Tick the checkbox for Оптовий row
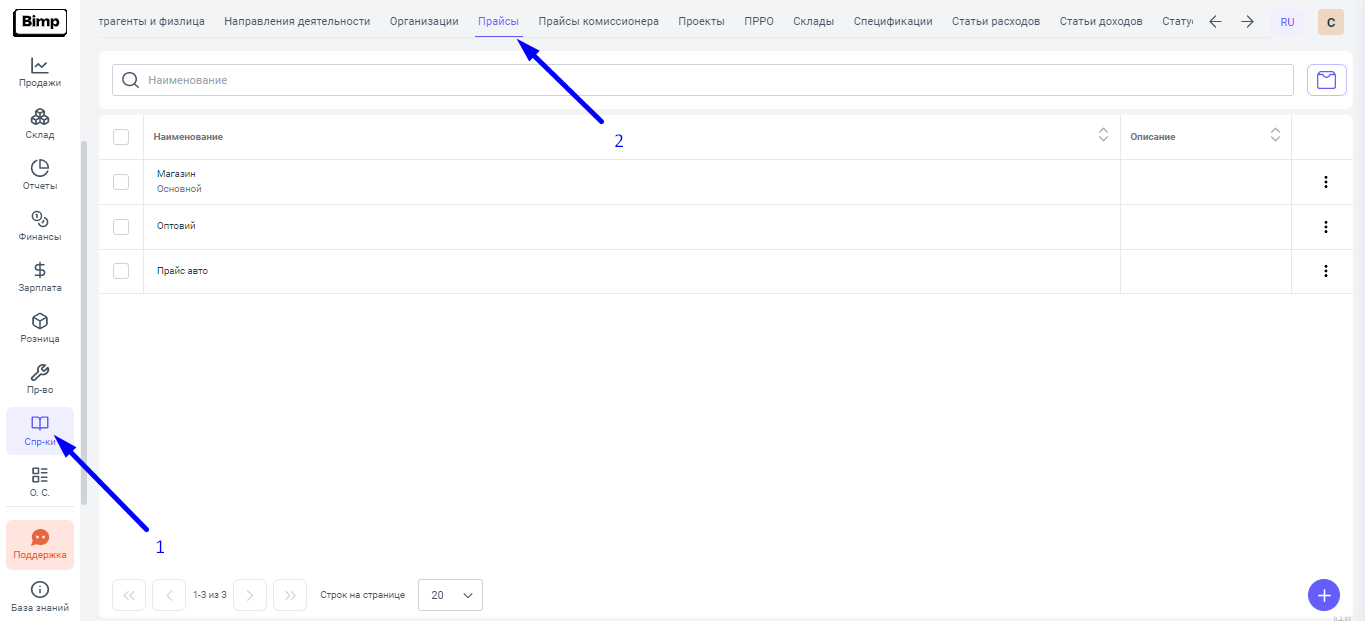The width and height of the screenshot is (1365, 621). 121,227
